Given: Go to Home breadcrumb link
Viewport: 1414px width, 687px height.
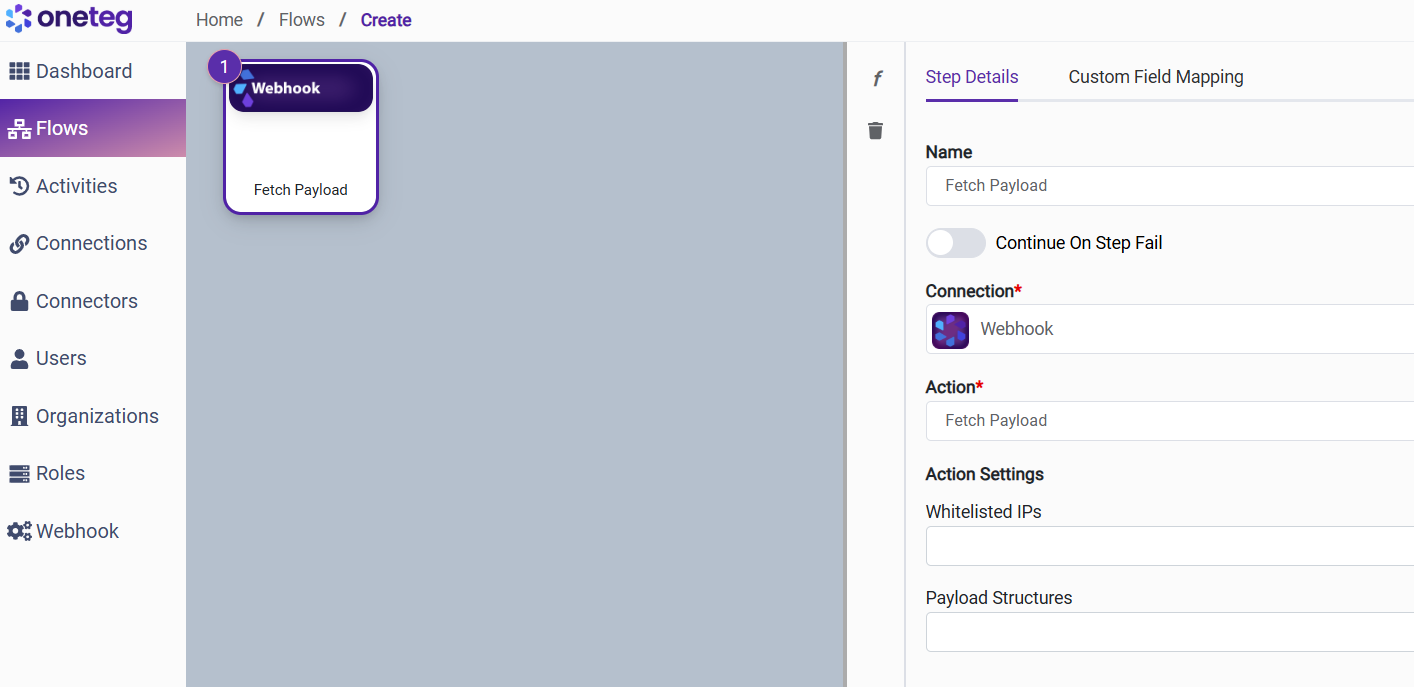Looking at the screenshot, I should (219, 20).
